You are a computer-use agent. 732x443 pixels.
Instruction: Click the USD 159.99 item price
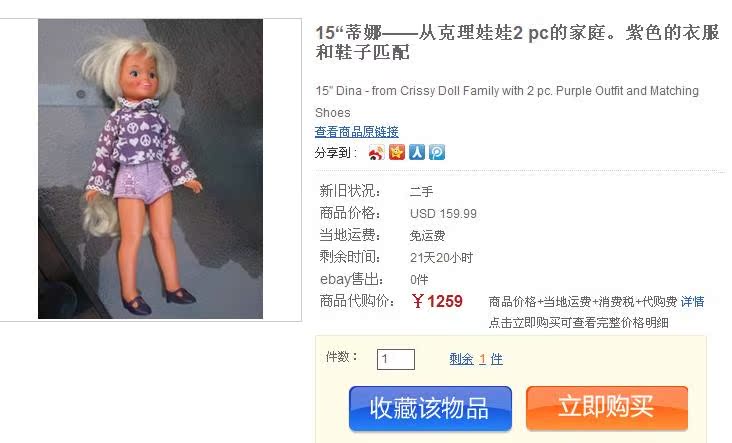(x=443, y=214)
